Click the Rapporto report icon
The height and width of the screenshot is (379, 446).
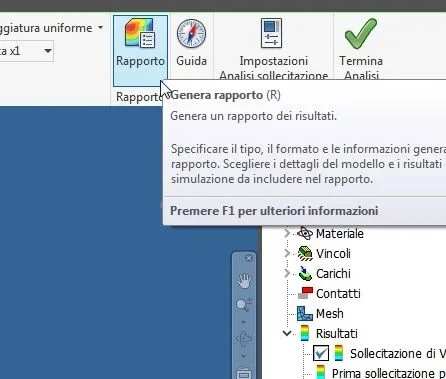(x=140, y=33)
